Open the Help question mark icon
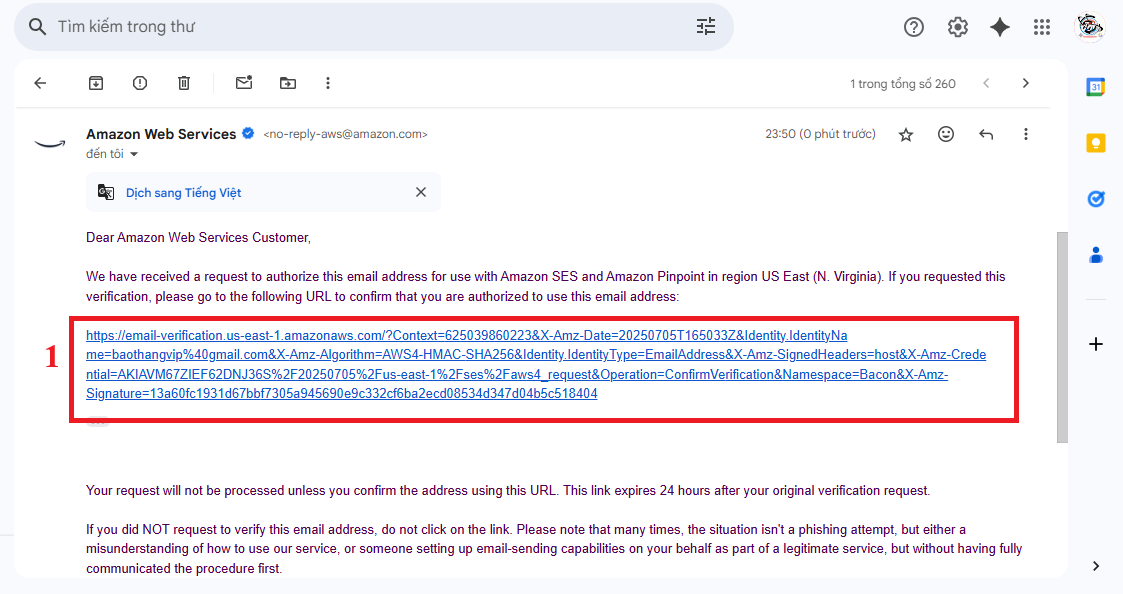 (x=913, y=27)
